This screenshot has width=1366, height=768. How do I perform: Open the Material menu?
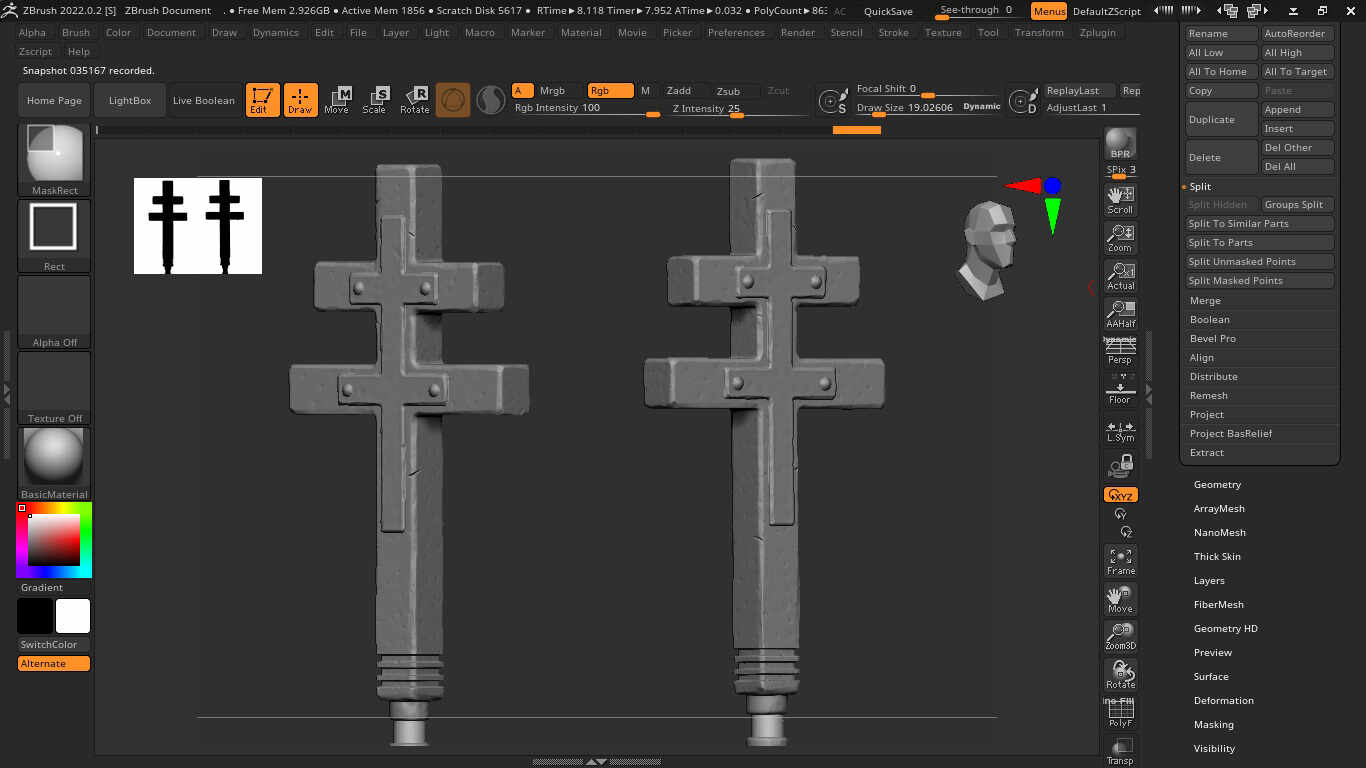coord(581,32)
